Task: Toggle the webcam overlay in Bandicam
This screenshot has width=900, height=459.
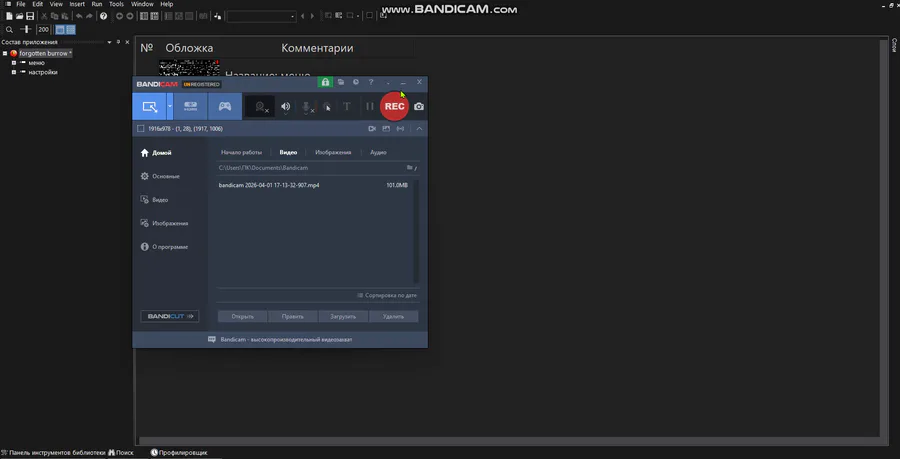Action: 260,106
